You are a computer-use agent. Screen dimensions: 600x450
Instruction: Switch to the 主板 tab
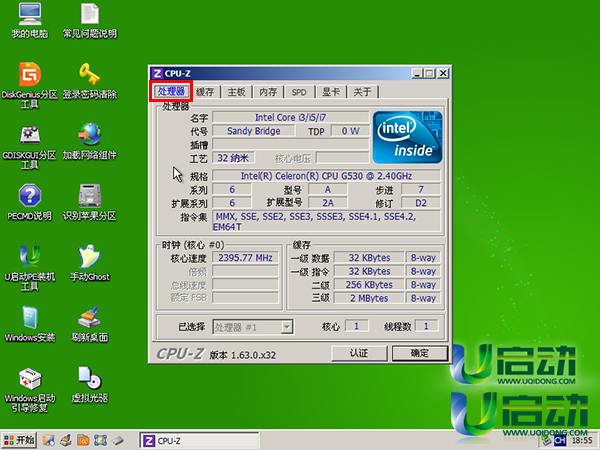click(x=236, y=92)
